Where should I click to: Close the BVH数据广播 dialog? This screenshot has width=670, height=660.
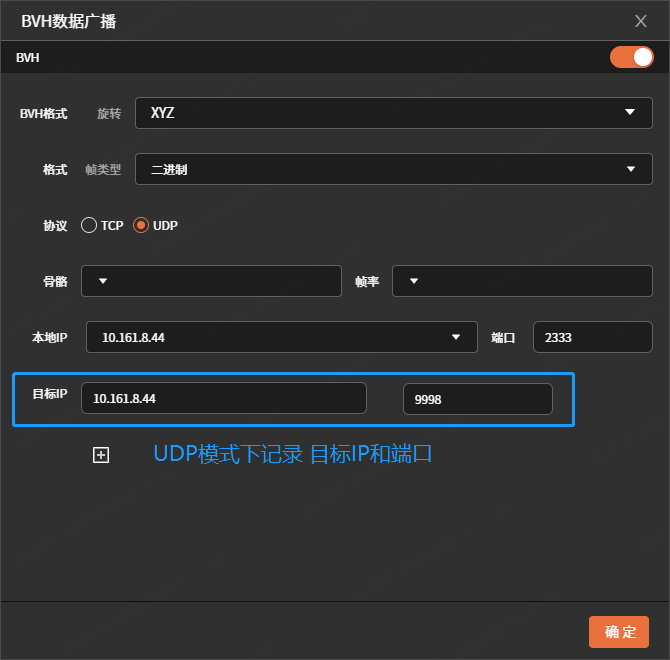click(x=641, y=21)
